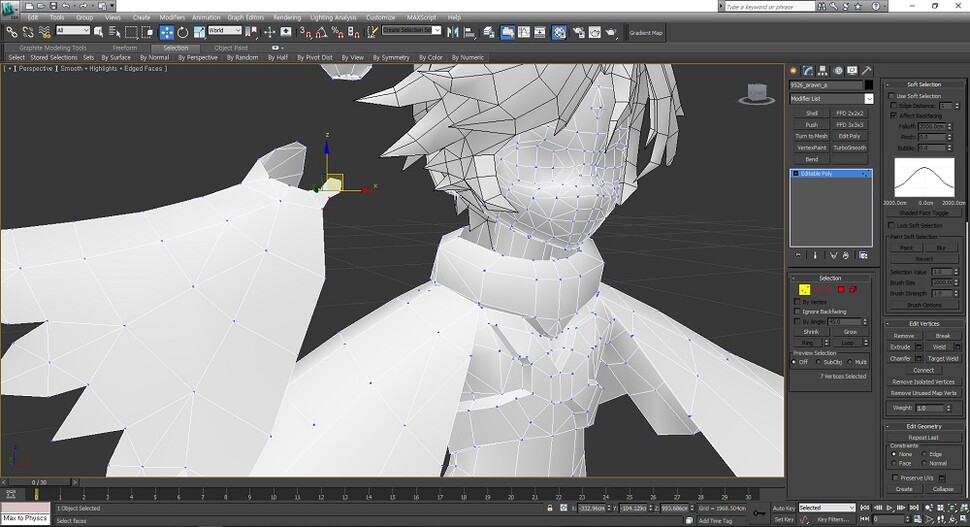Click the ViewCube in the viewport

[x=757, y=94]
